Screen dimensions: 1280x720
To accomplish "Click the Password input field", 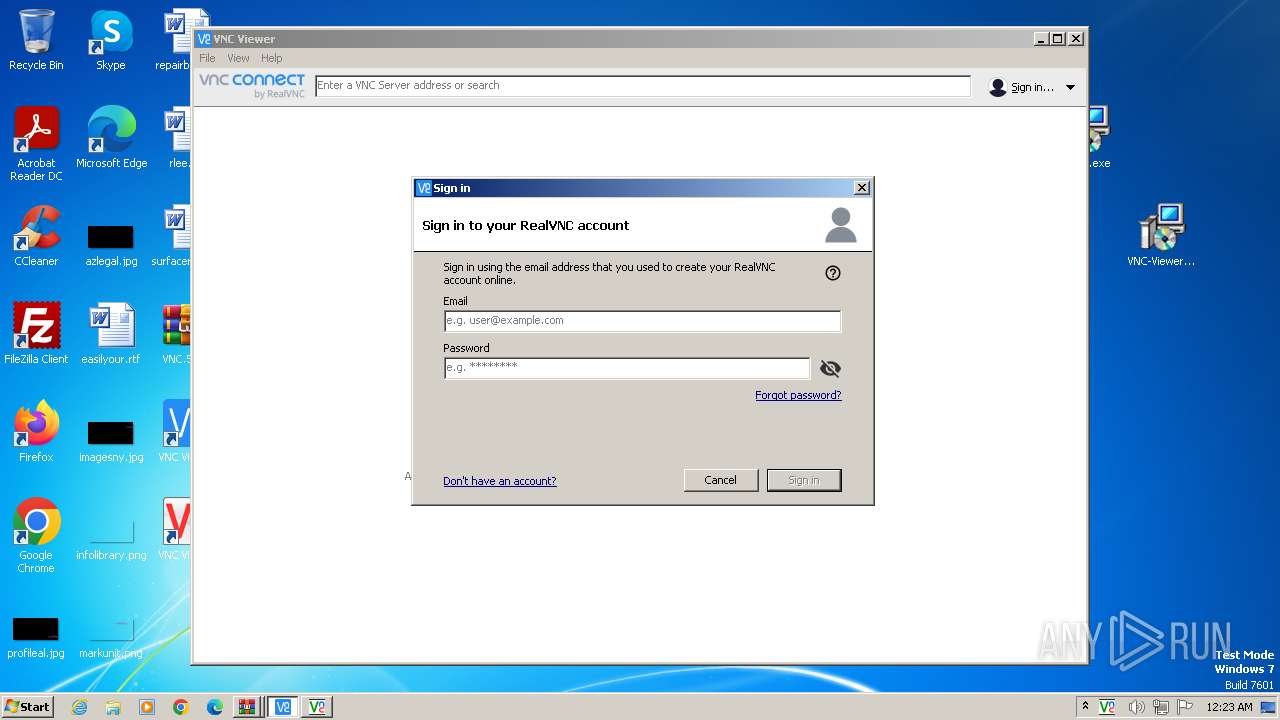I will 627,368.
